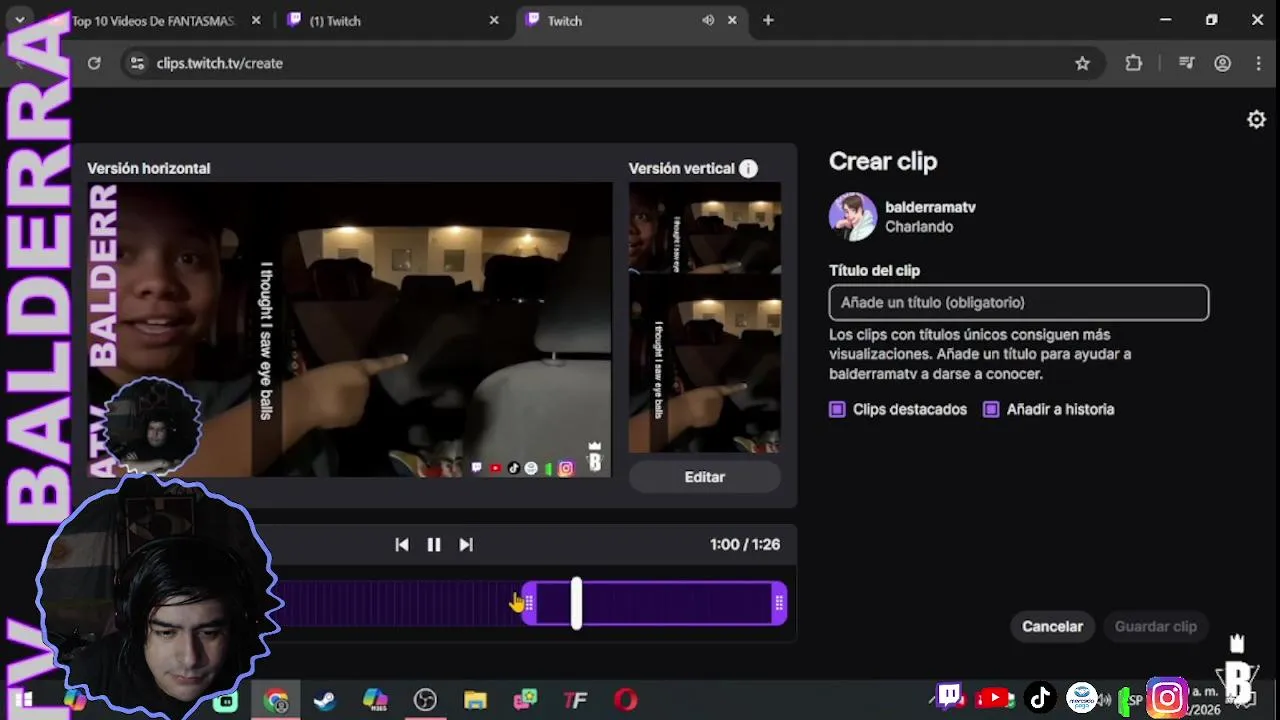Bookmark this page with the star
This screenshot has width=1280, height=720.
point(1082,63)
